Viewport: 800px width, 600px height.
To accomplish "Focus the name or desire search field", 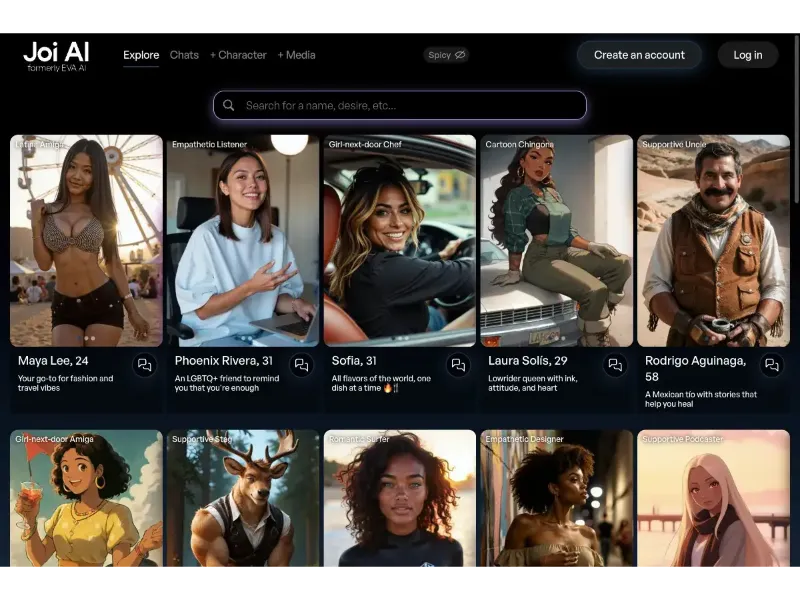I will (410, 105).
